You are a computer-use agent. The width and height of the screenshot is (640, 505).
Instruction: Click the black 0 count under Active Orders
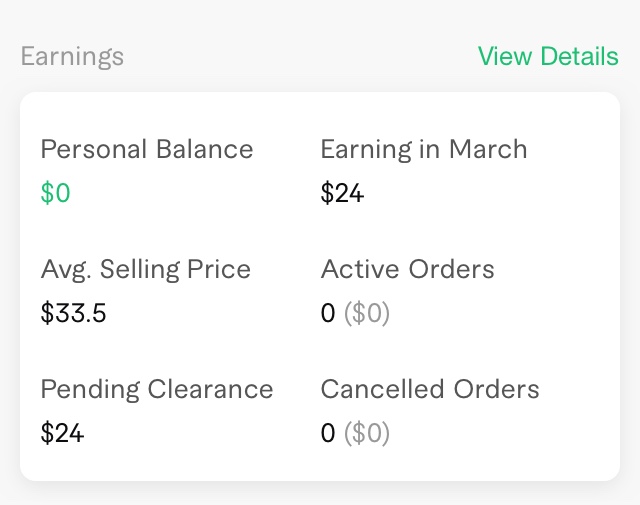pyautogui.click(x=328, y=314)
